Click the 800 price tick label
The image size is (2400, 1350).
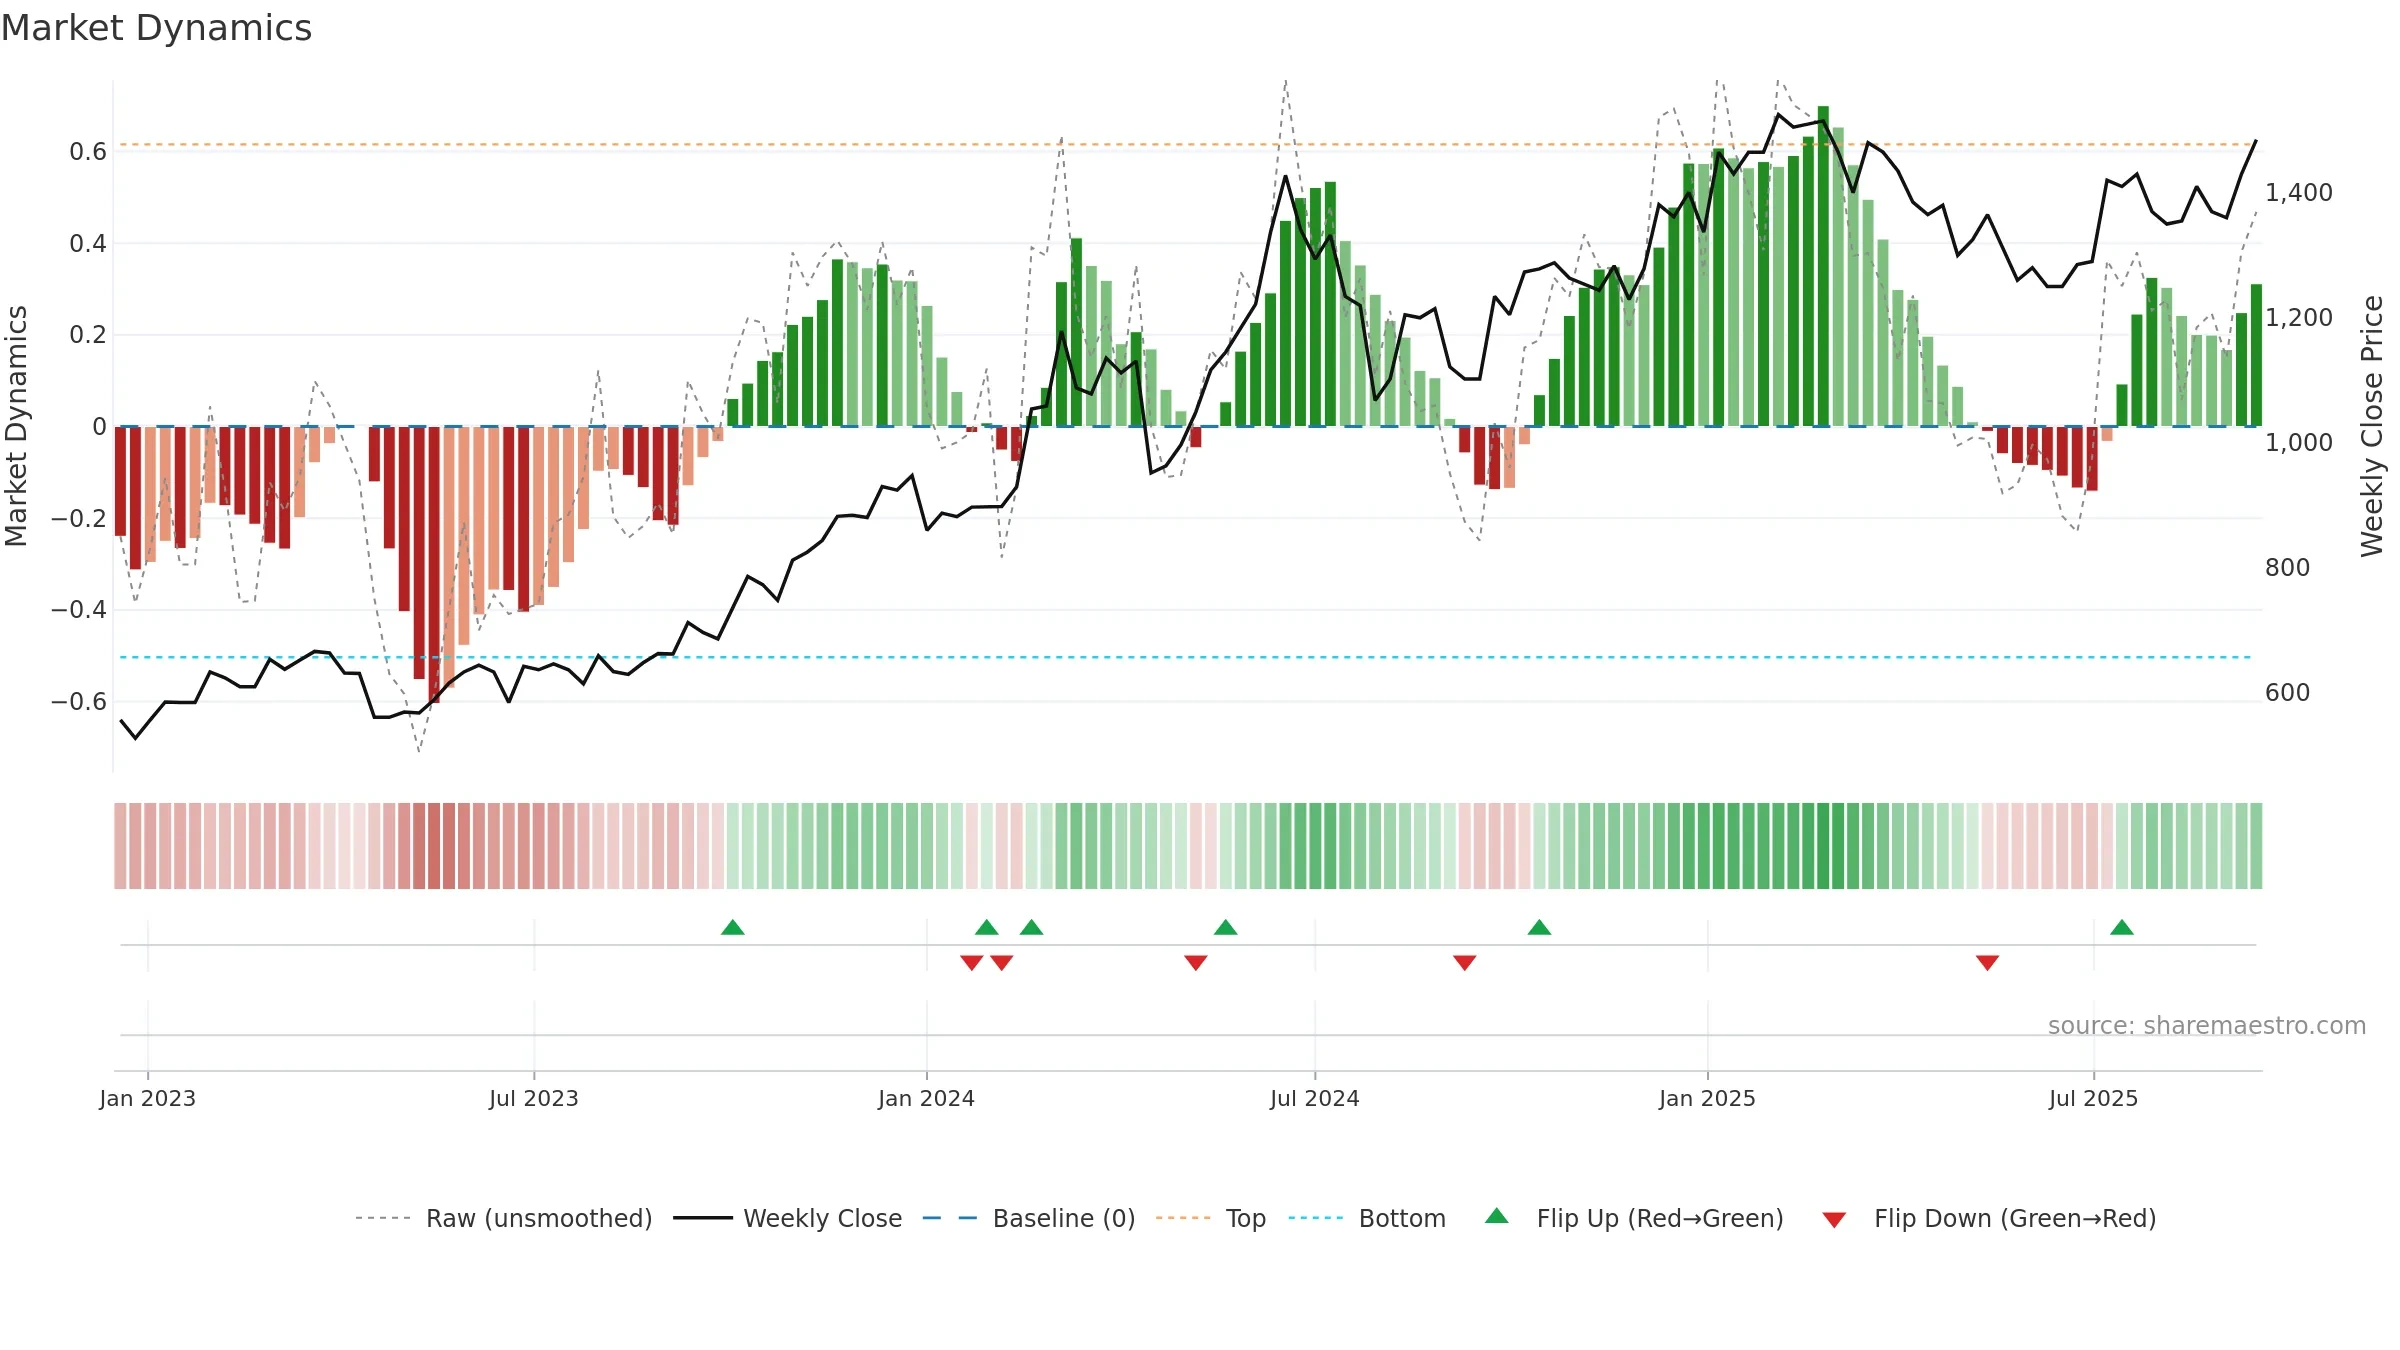(x=2288, y=567)
